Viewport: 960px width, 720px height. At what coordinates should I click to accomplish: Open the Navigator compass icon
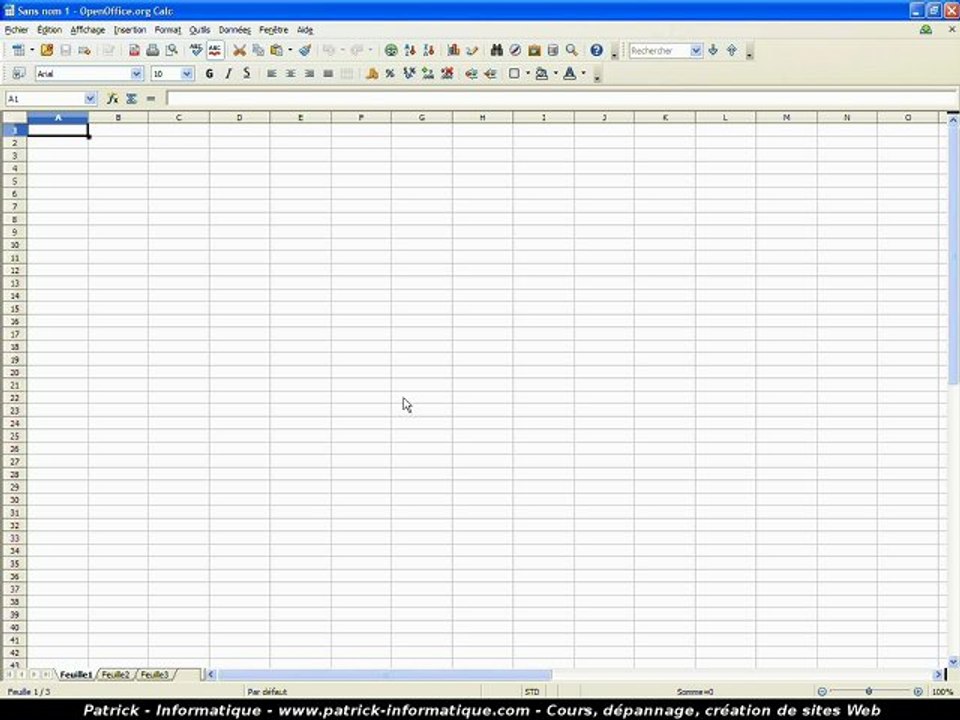pos(516,50)
